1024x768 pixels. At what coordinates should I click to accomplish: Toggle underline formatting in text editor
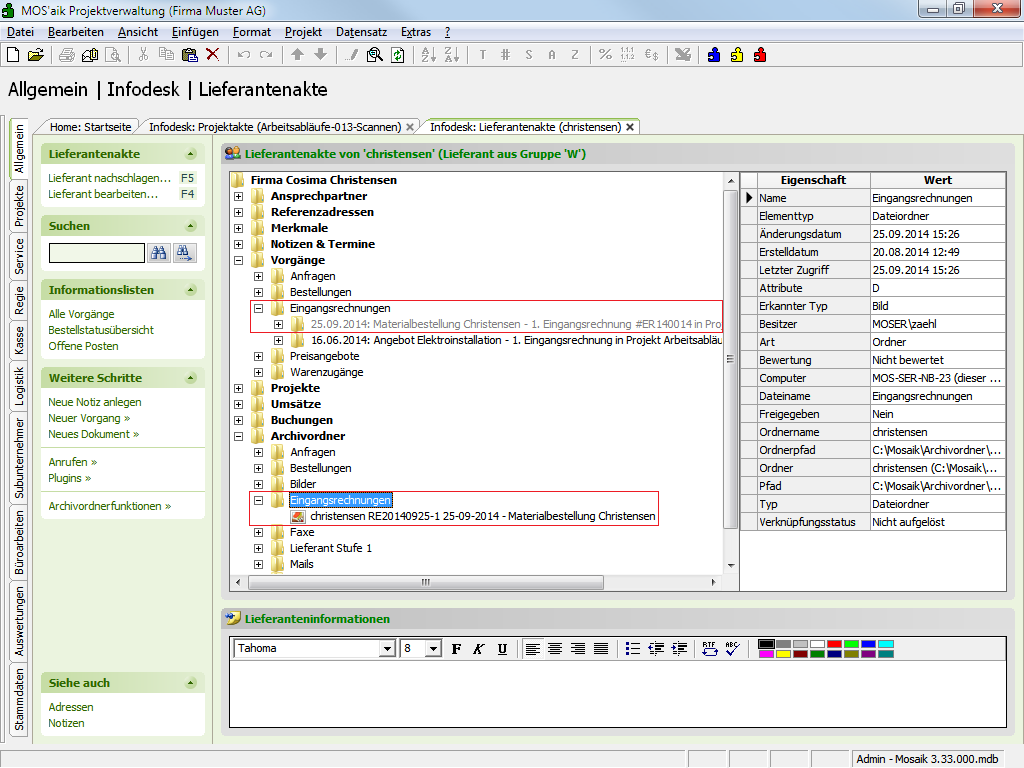point(502,649)
